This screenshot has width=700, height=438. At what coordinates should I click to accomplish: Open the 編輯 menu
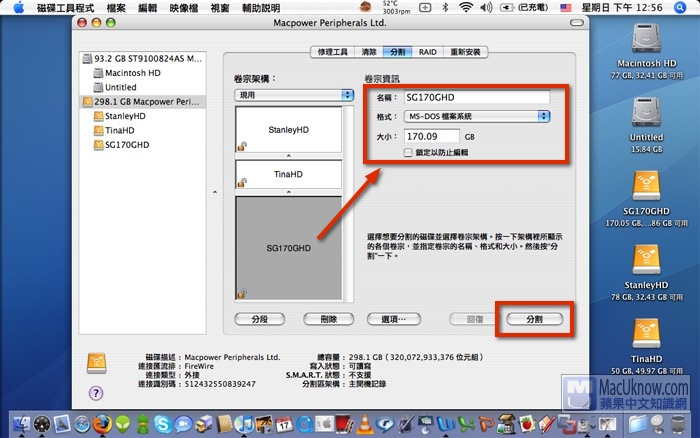coord(147,8)
